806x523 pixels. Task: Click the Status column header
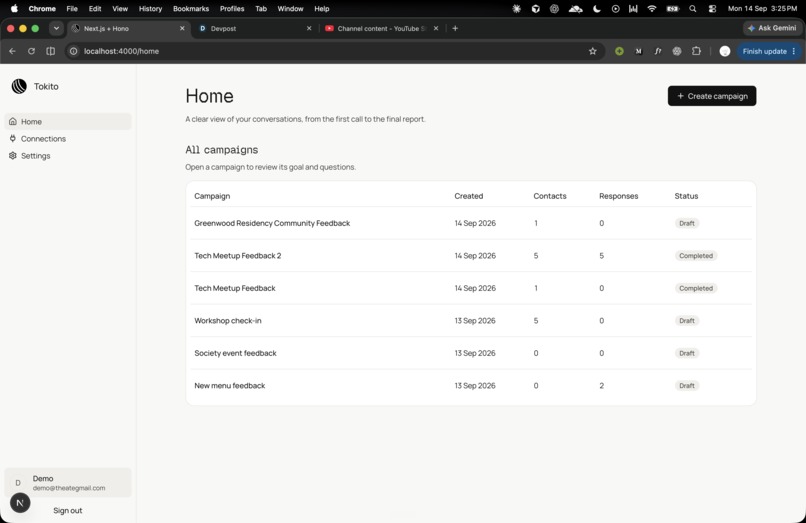click(686, 196)
